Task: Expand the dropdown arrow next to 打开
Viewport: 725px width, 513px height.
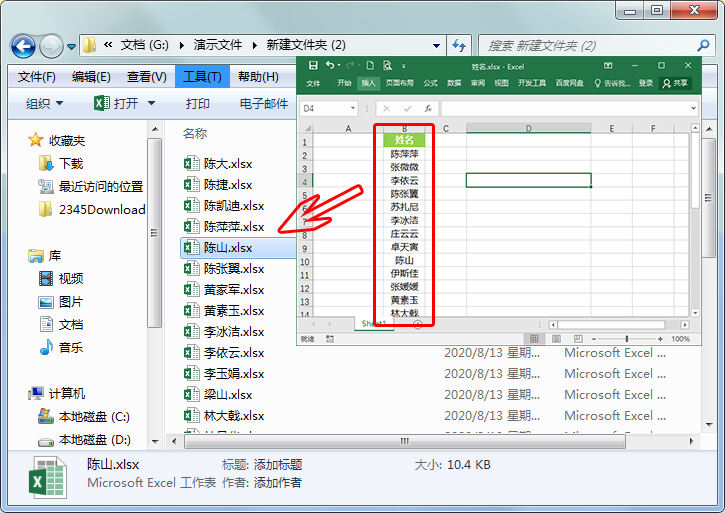Action: tap(151, 103)
